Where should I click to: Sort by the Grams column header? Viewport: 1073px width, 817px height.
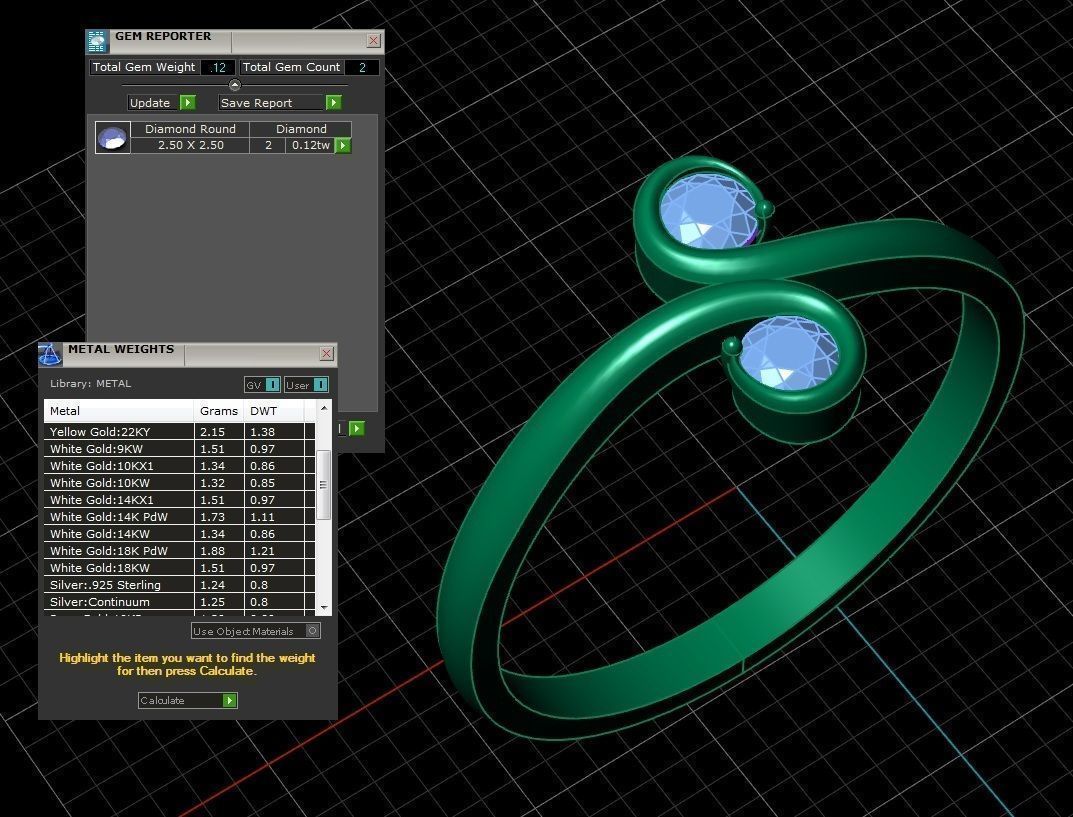(x=219, y=411)
